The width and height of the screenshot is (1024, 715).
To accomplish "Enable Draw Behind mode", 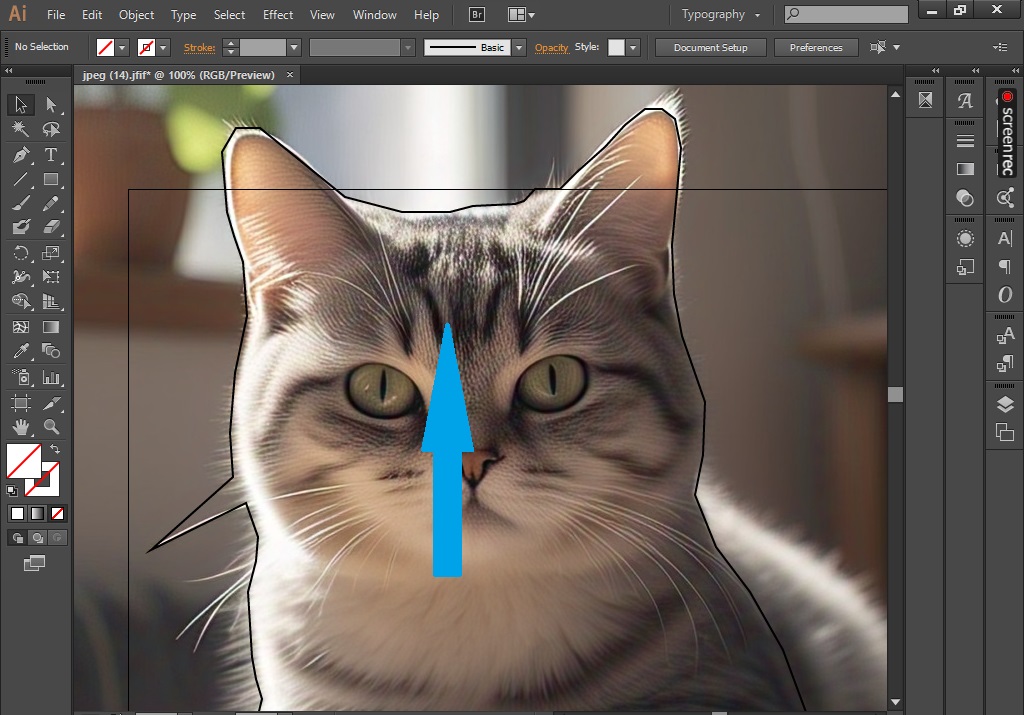I will point(38,538).
